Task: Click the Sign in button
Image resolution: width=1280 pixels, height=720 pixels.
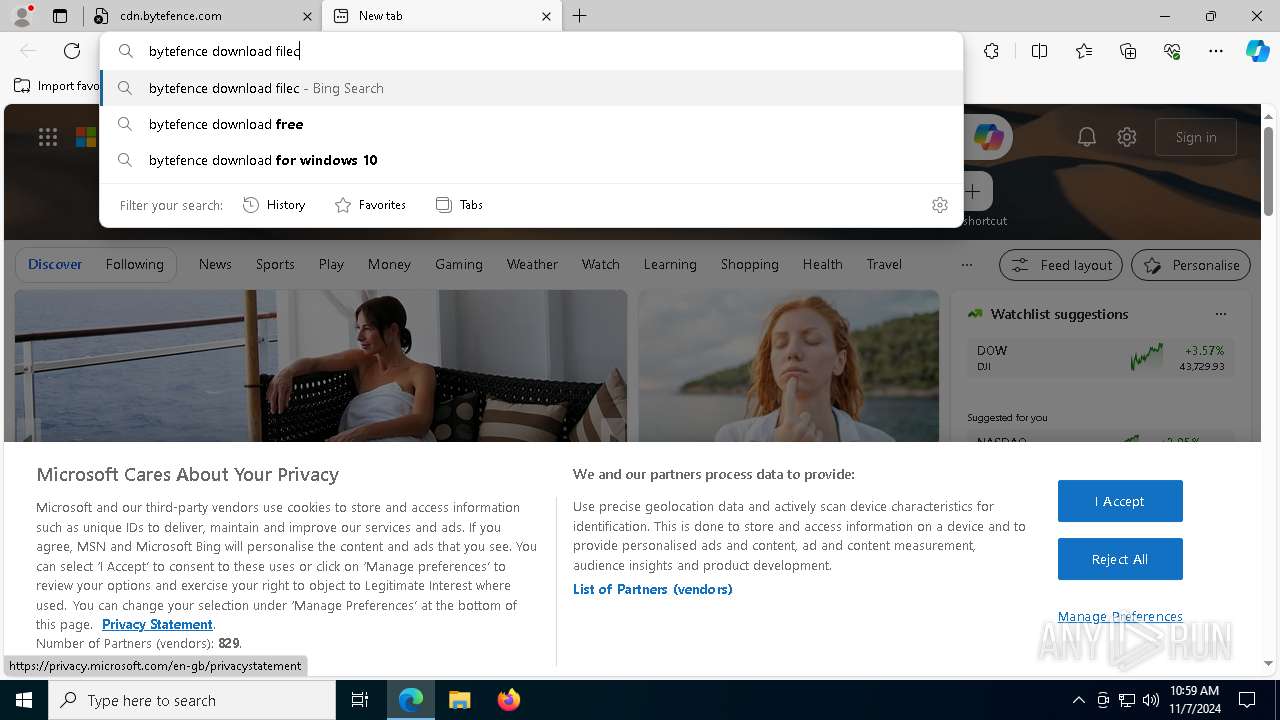Action: (1196, 137)
